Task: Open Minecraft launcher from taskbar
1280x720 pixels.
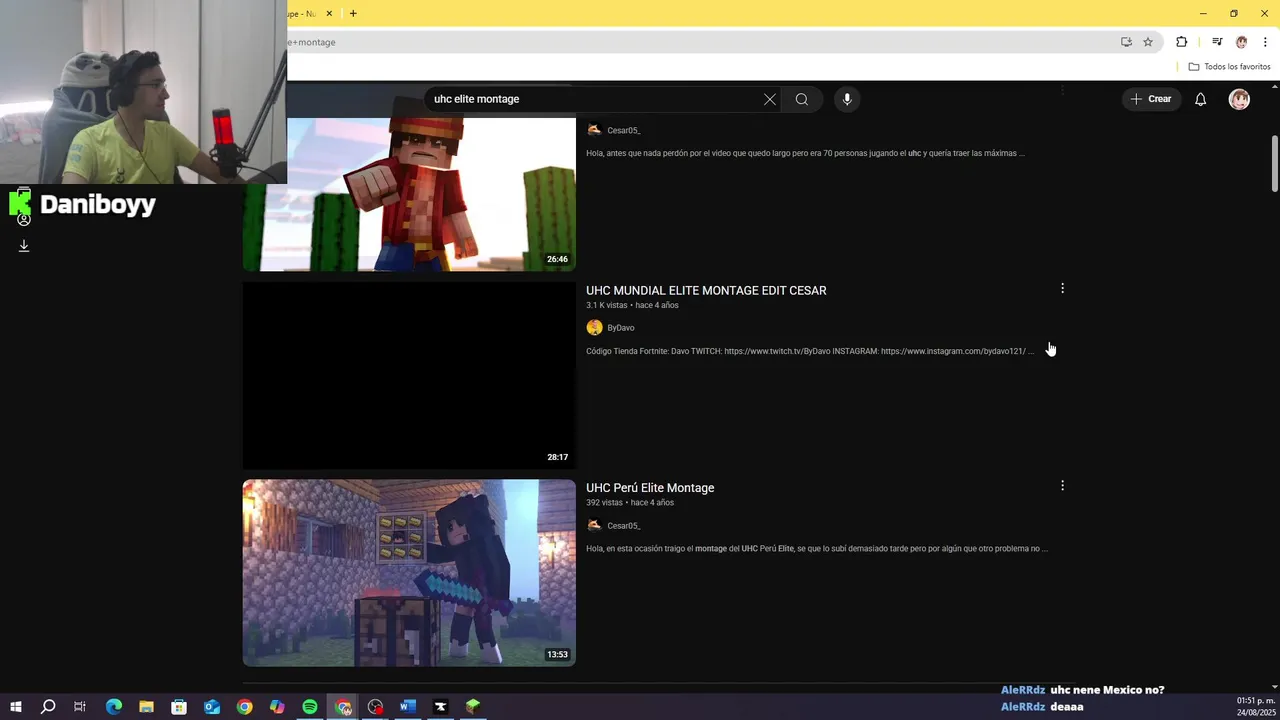Action: [x=473, y=707]
